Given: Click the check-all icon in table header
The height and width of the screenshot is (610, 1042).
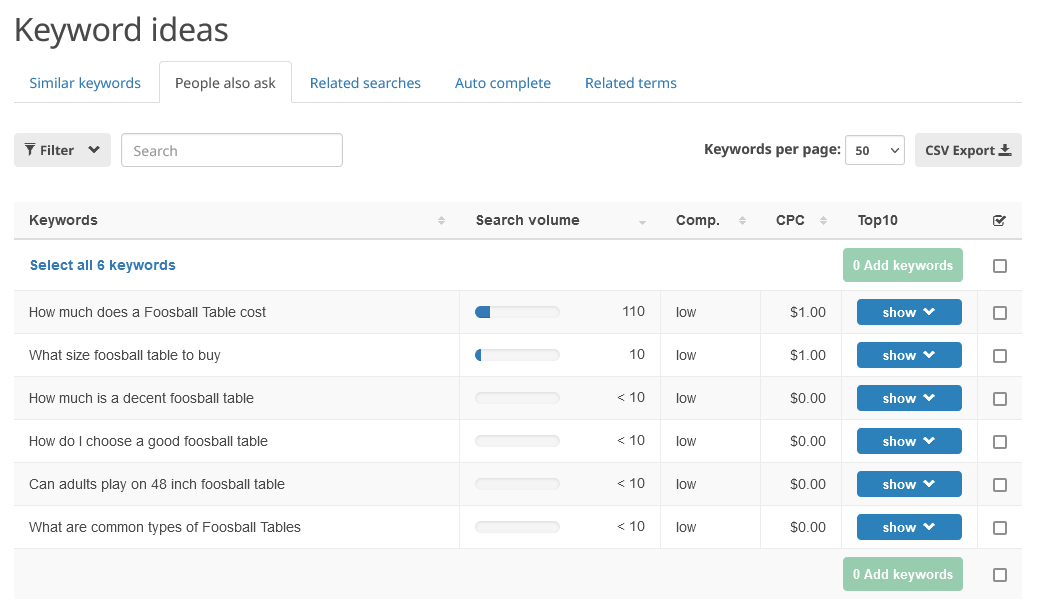Looking at the screenshot, I should (x=999, y=221).
